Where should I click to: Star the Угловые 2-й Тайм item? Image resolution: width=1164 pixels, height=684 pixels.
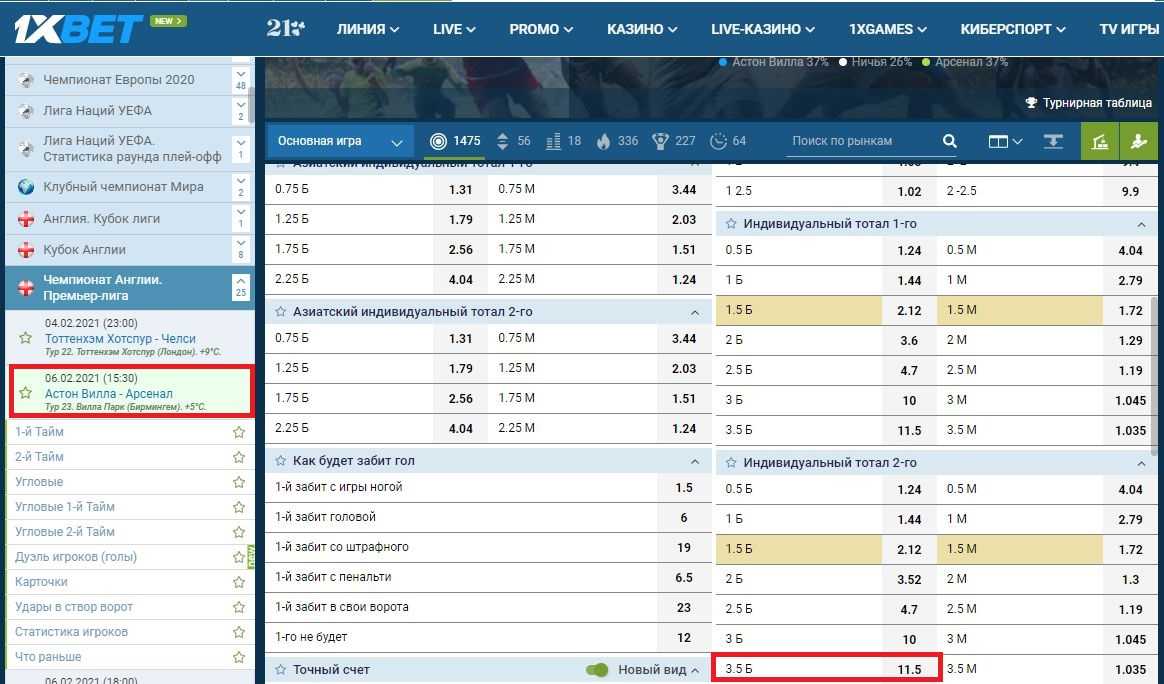click(x=238, y=532)
